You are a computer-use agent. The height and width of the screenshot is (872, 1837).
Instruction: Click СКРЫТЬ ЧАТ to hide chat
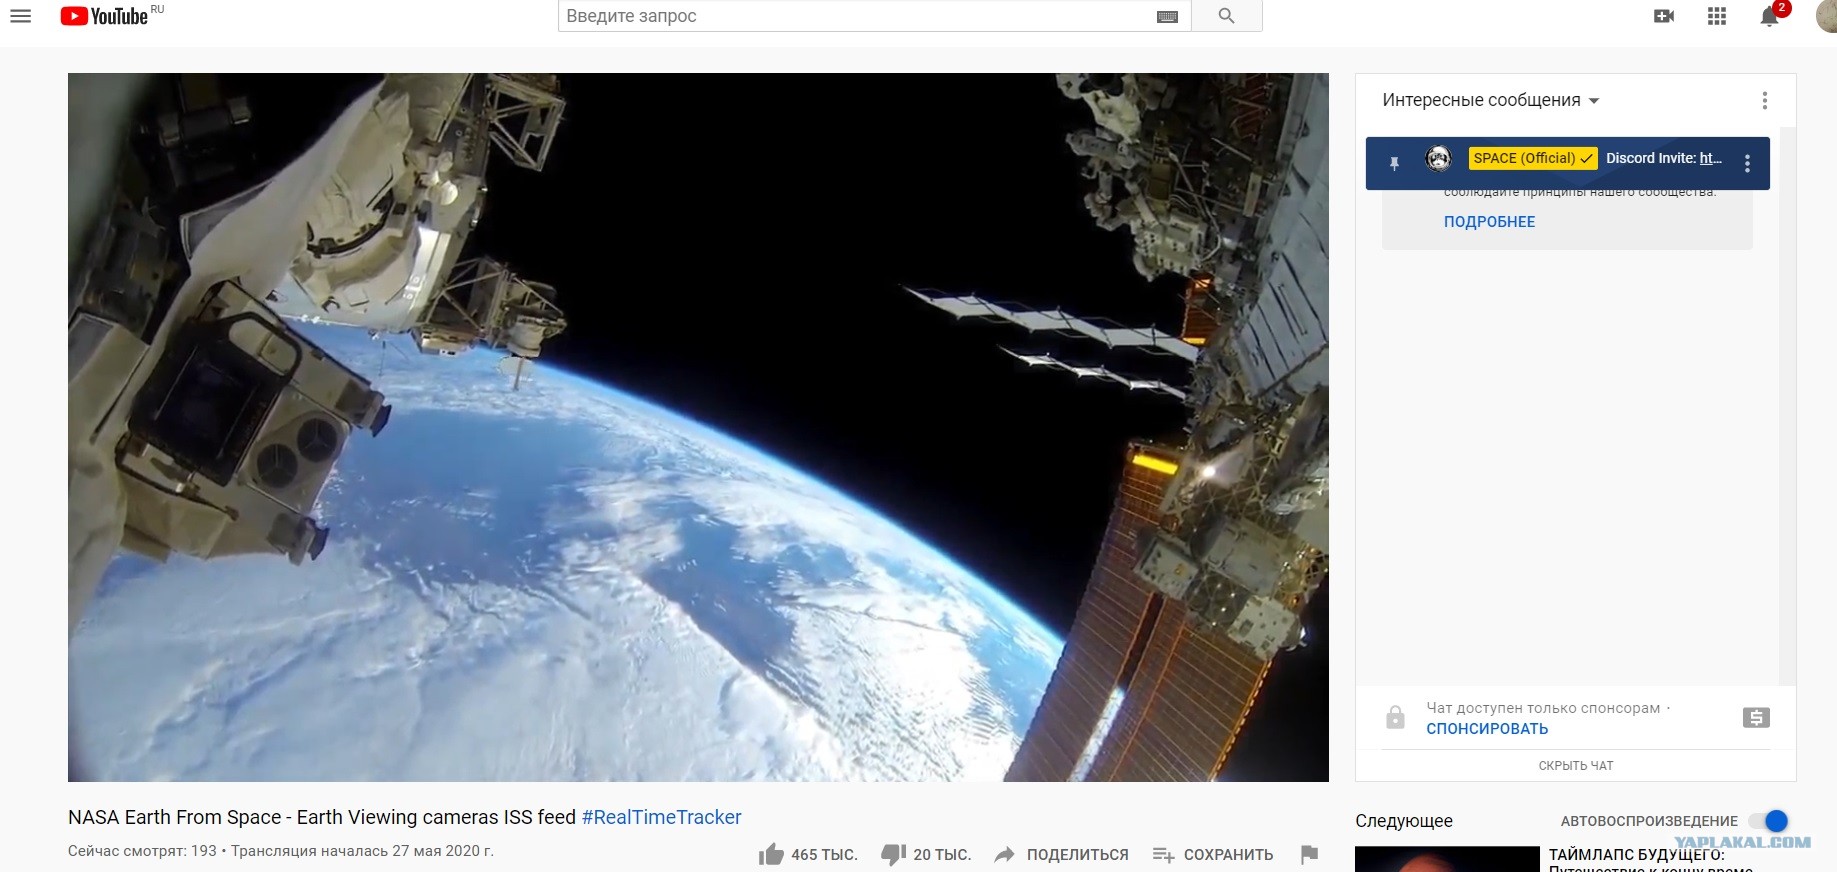(x=1576, y=766)
